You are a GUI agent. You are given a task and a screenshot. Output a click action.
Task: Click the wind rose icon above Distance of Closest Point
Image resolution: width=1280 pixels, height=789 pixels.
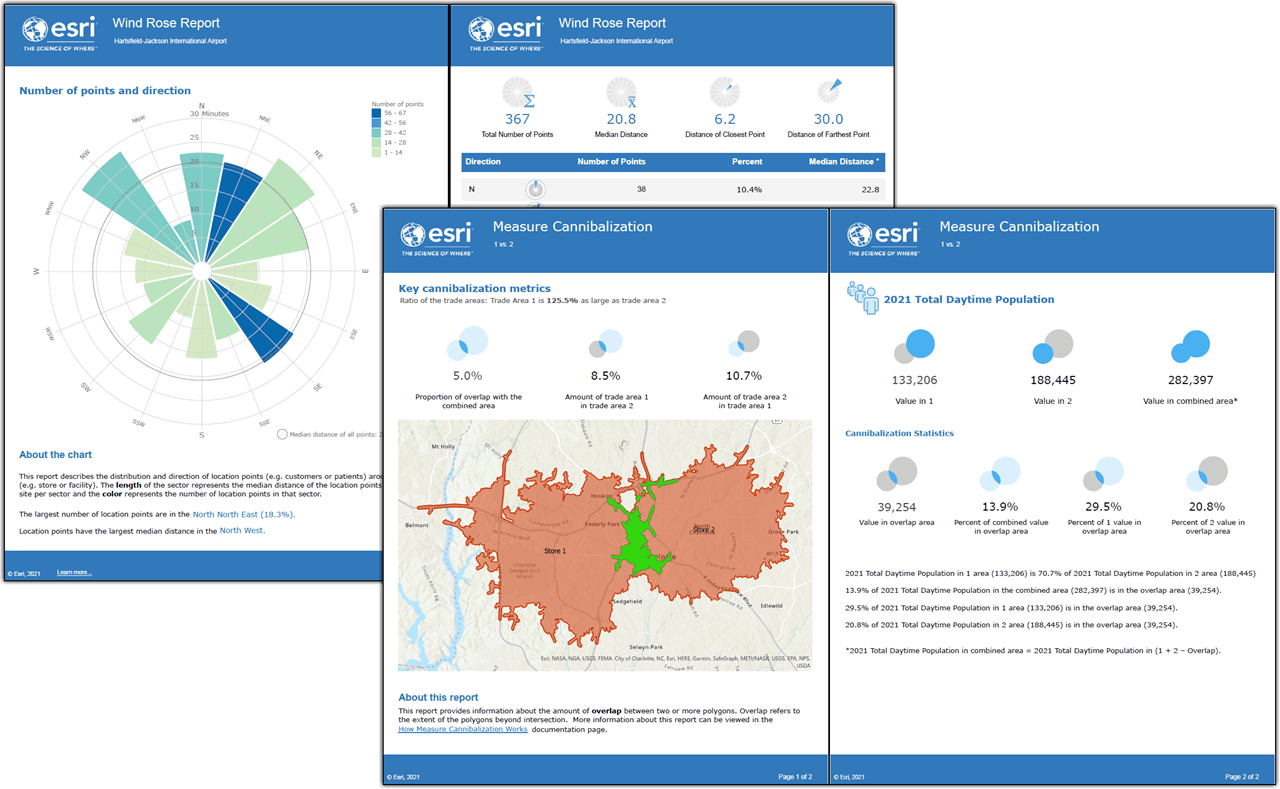tap(724, 91)
